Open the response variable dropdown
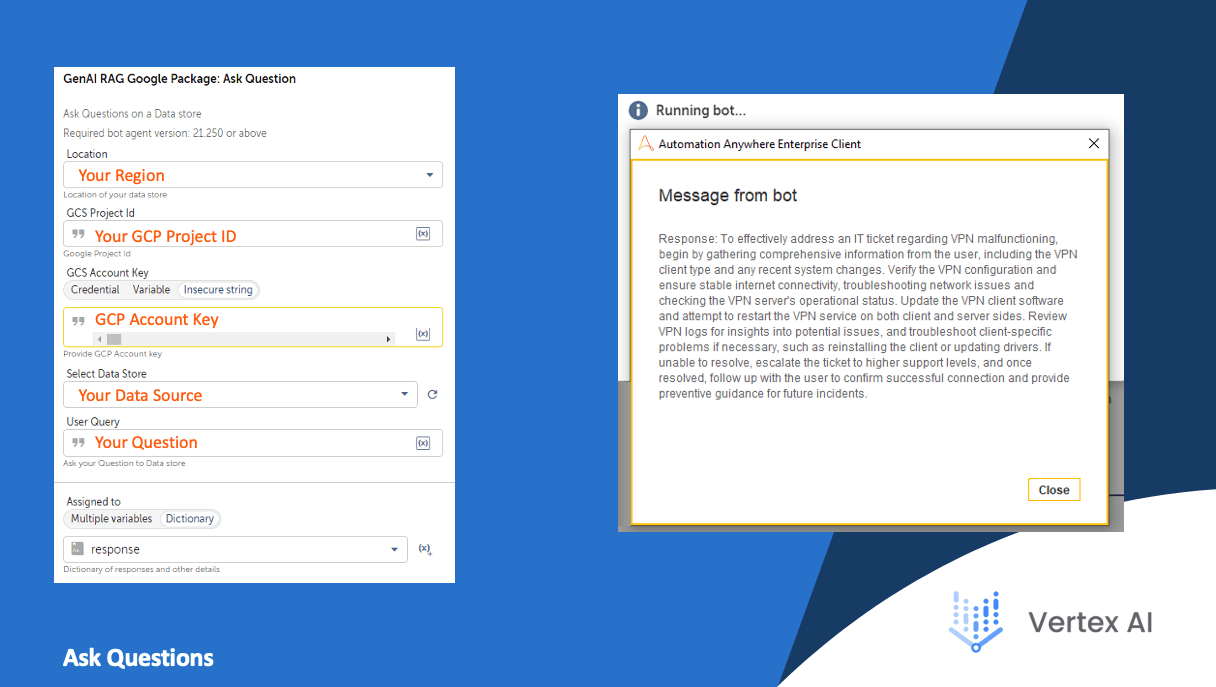The width and height of the screenshot is (1216, 687). [x=235, y=549]
